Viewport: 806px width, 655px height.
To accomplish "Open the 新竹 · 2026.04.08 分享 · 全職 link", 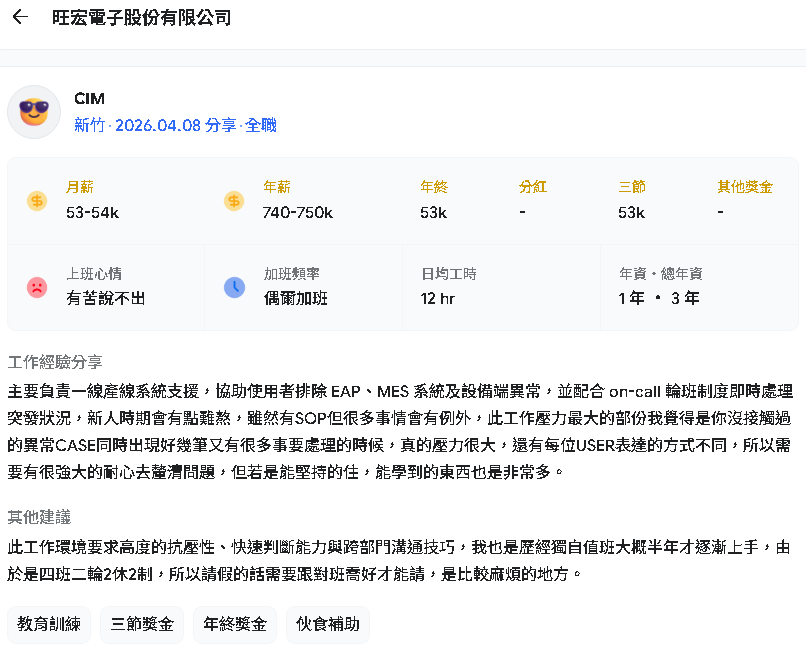I will coord(175,125).
